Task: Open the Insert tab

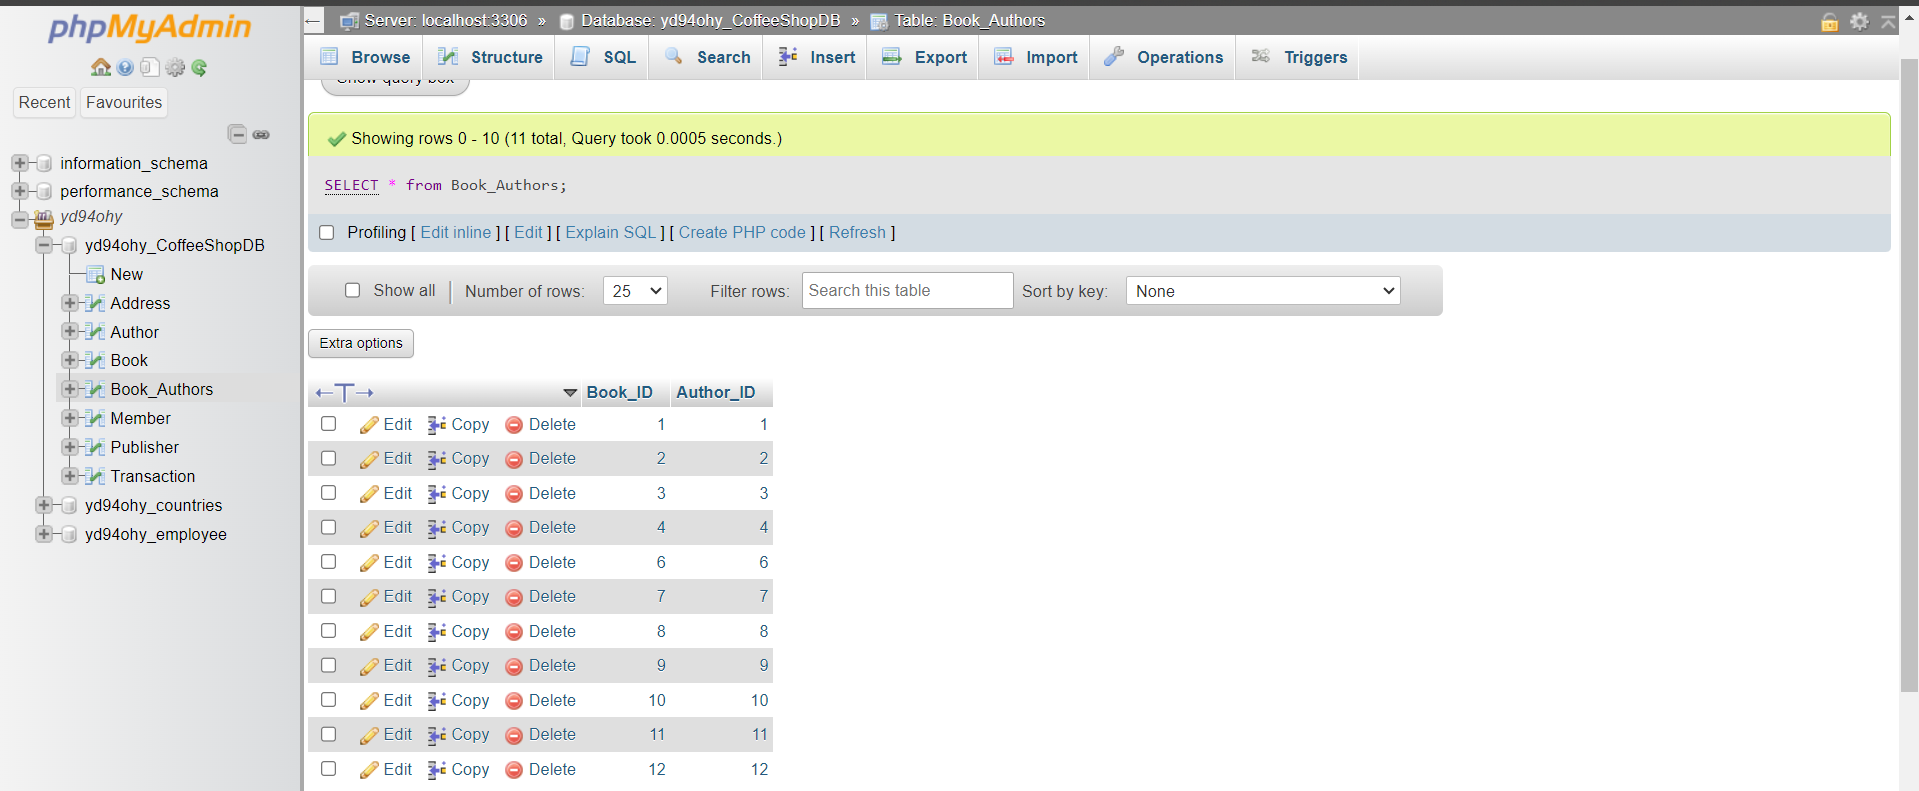Action: [815, 57]
